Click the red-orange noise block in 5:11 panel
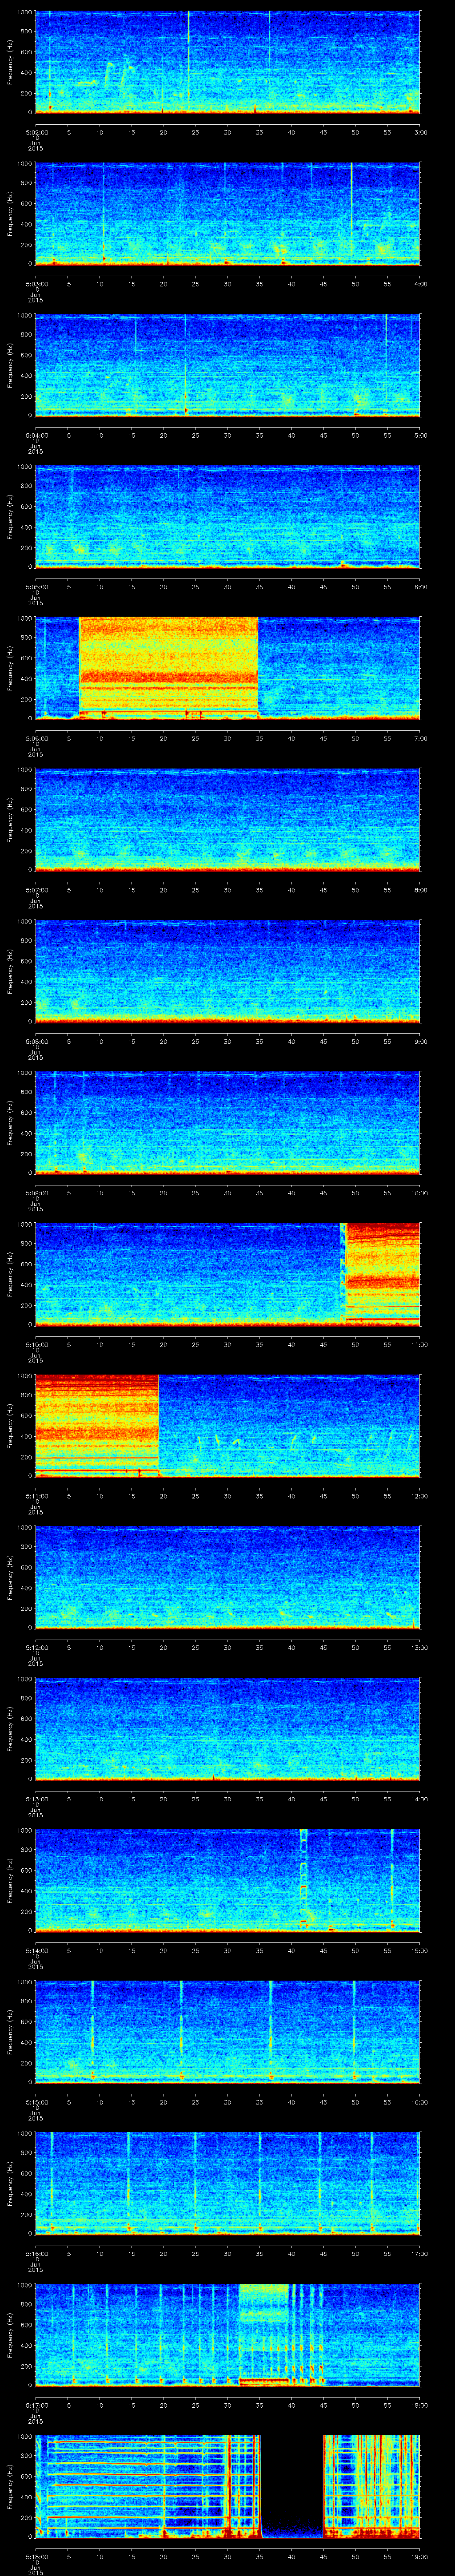This screenshot has height=2576, width=455. [x=97, y=1425]
